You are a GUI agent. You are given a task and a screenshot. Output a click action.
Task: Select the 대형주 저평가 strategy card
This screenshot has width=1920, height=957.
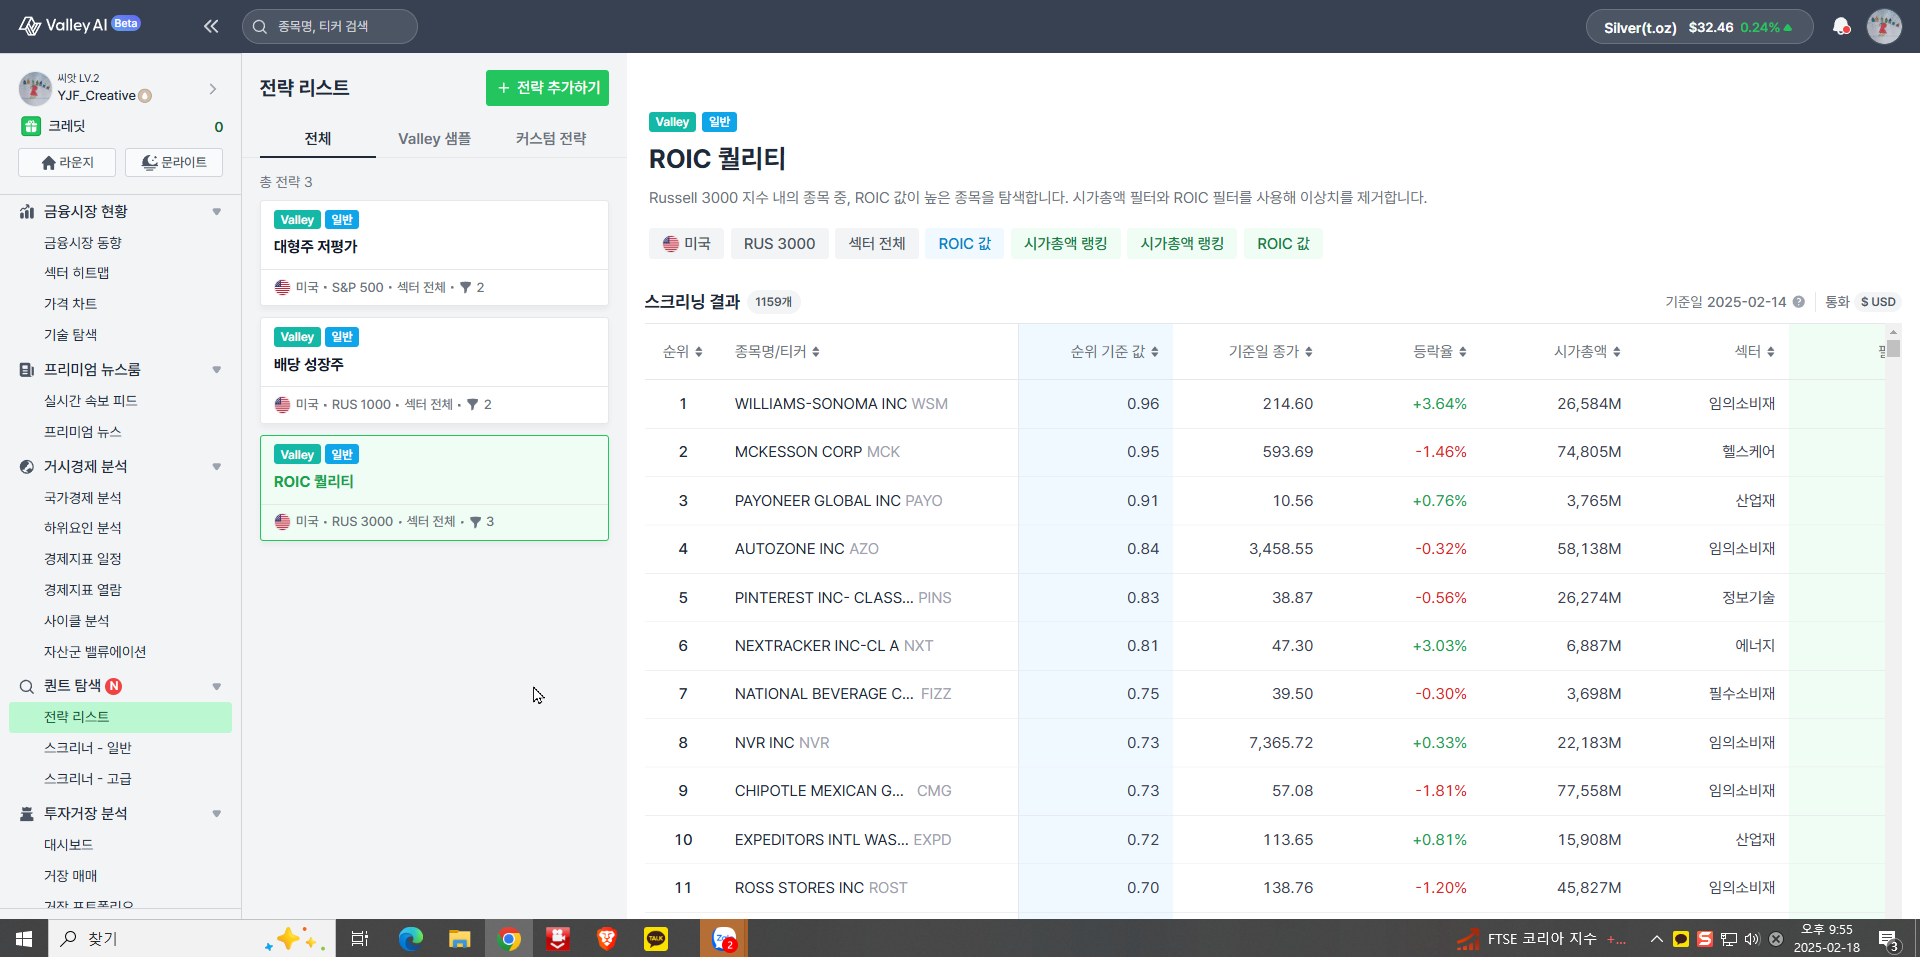tap(434, 253)
